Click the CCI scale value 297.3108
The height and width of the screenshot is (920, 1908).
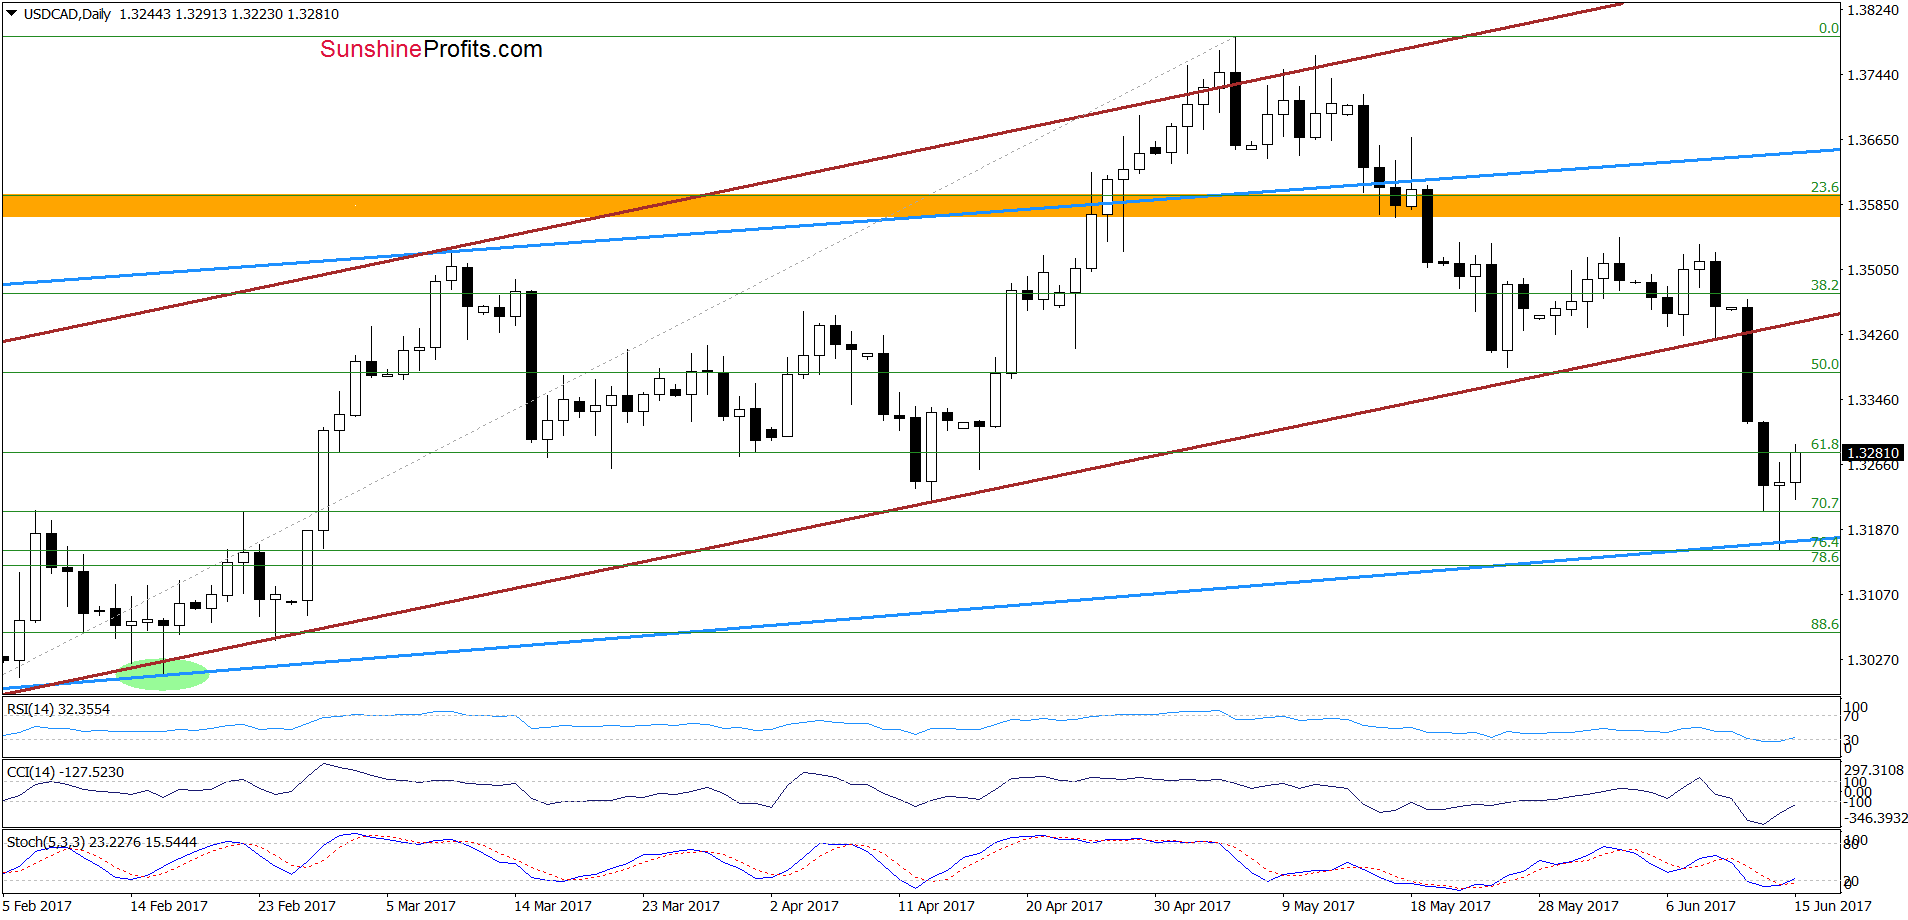1875,770
